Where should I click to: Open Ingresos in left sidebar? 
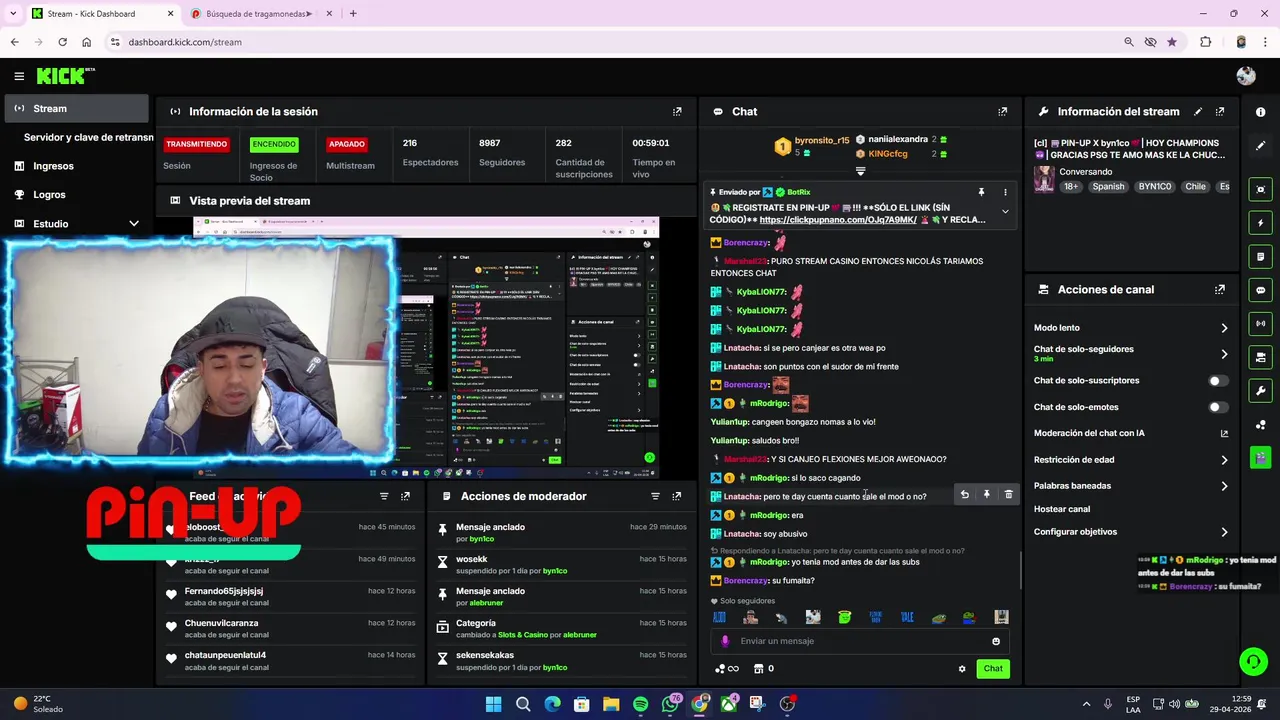[76, 166]
